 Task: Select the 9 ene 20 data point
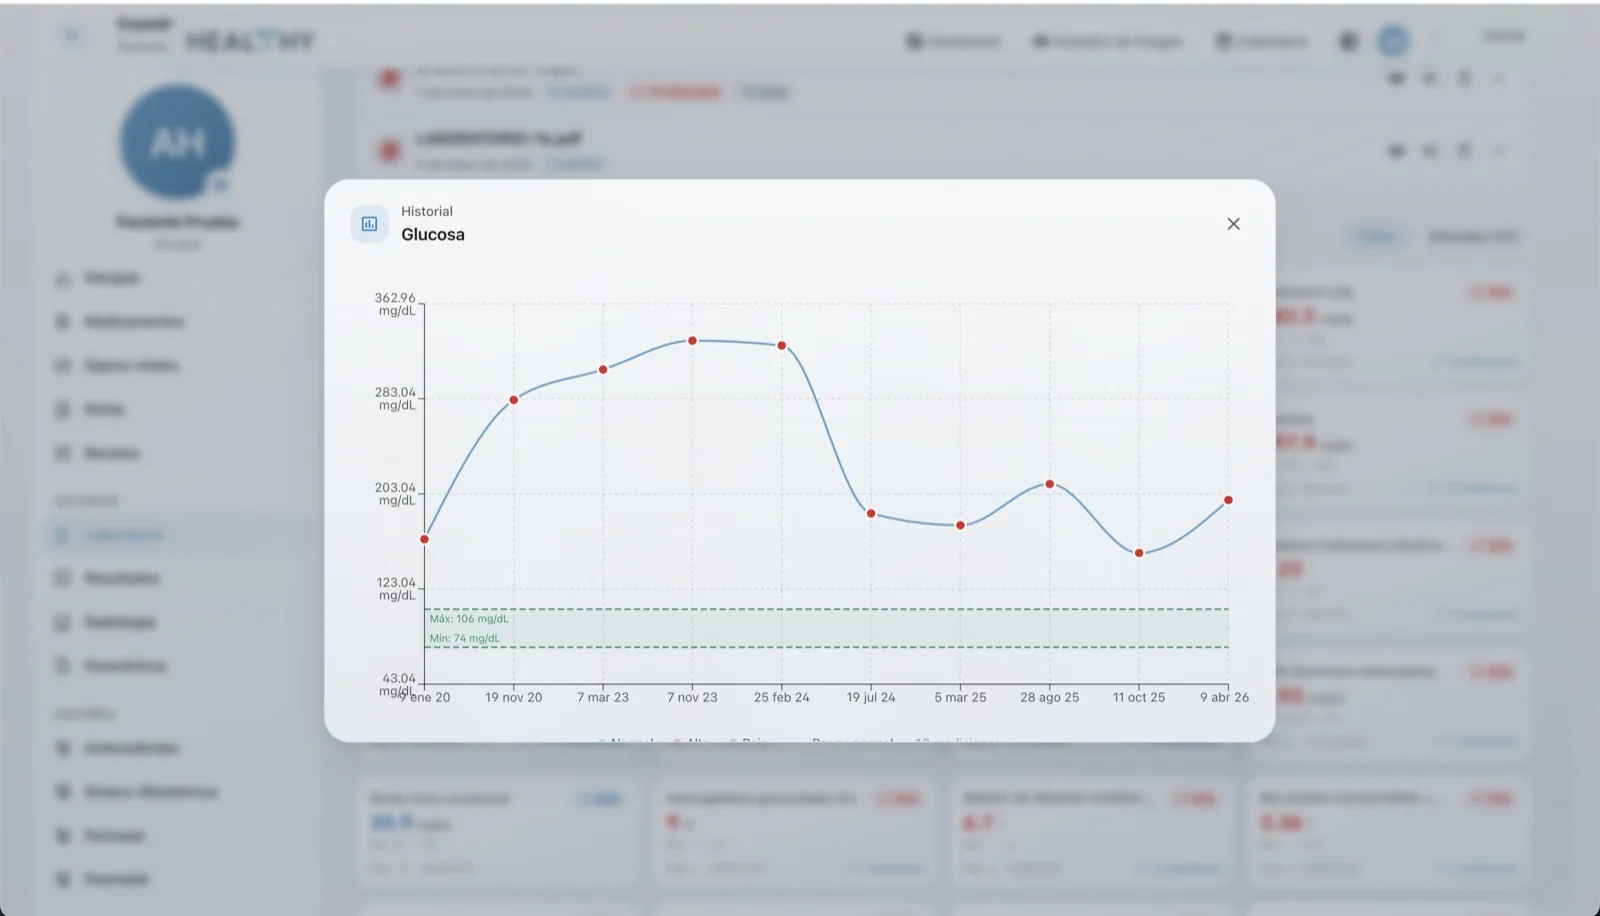tap(425, 539)
